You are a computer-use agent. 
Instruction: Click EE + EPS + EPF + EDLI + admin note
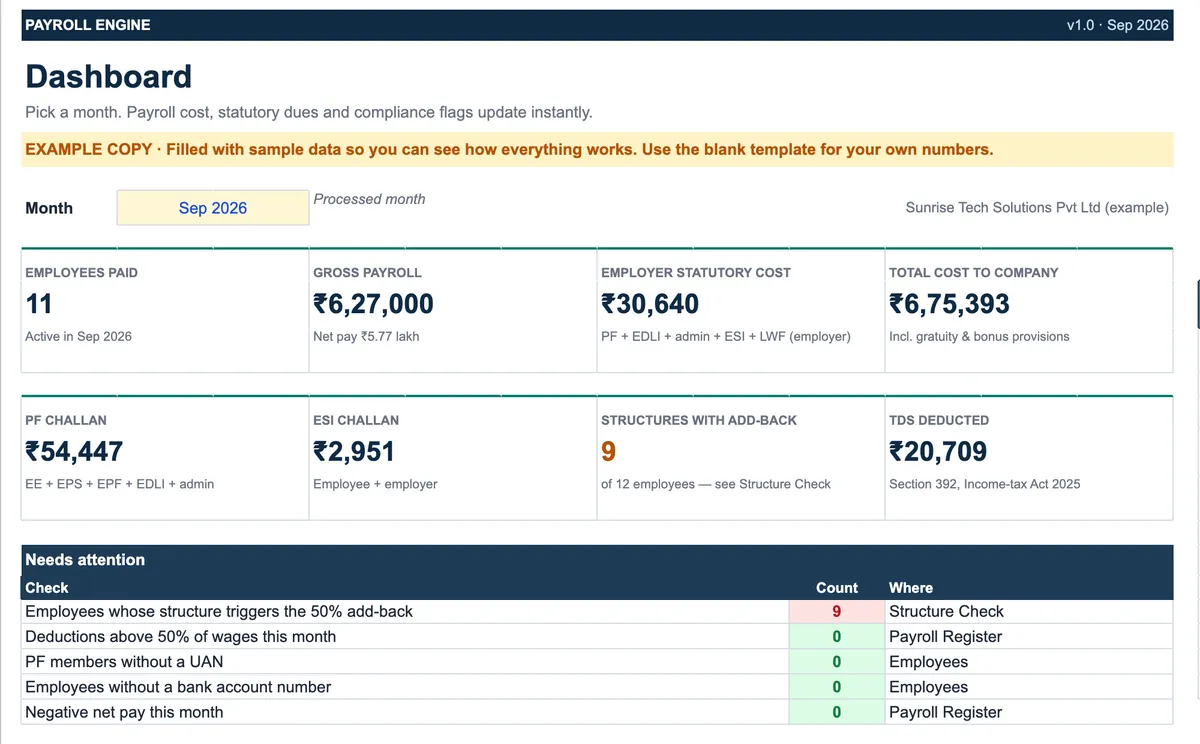(120, 484)
